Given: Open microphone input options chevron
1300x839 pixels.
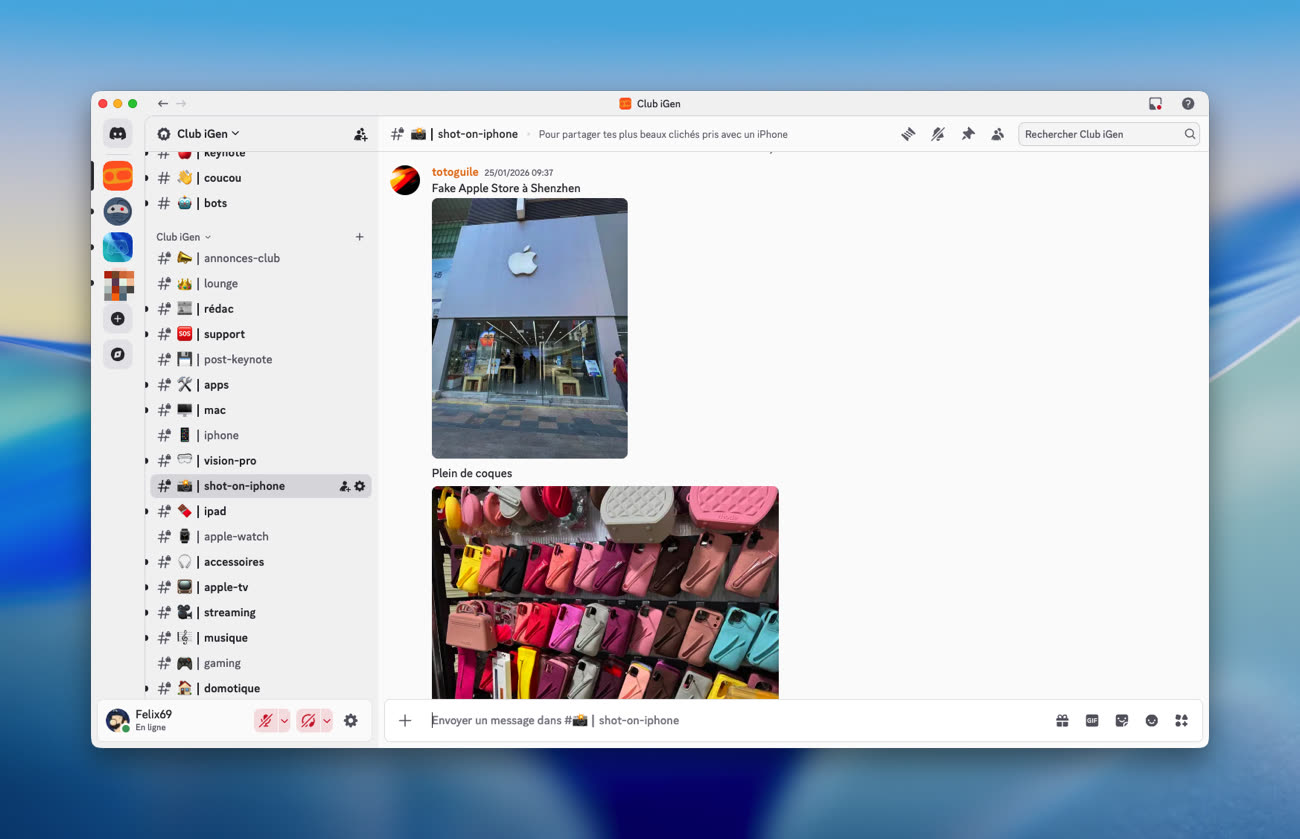Looking at the screenshot, I should (285, 720).
